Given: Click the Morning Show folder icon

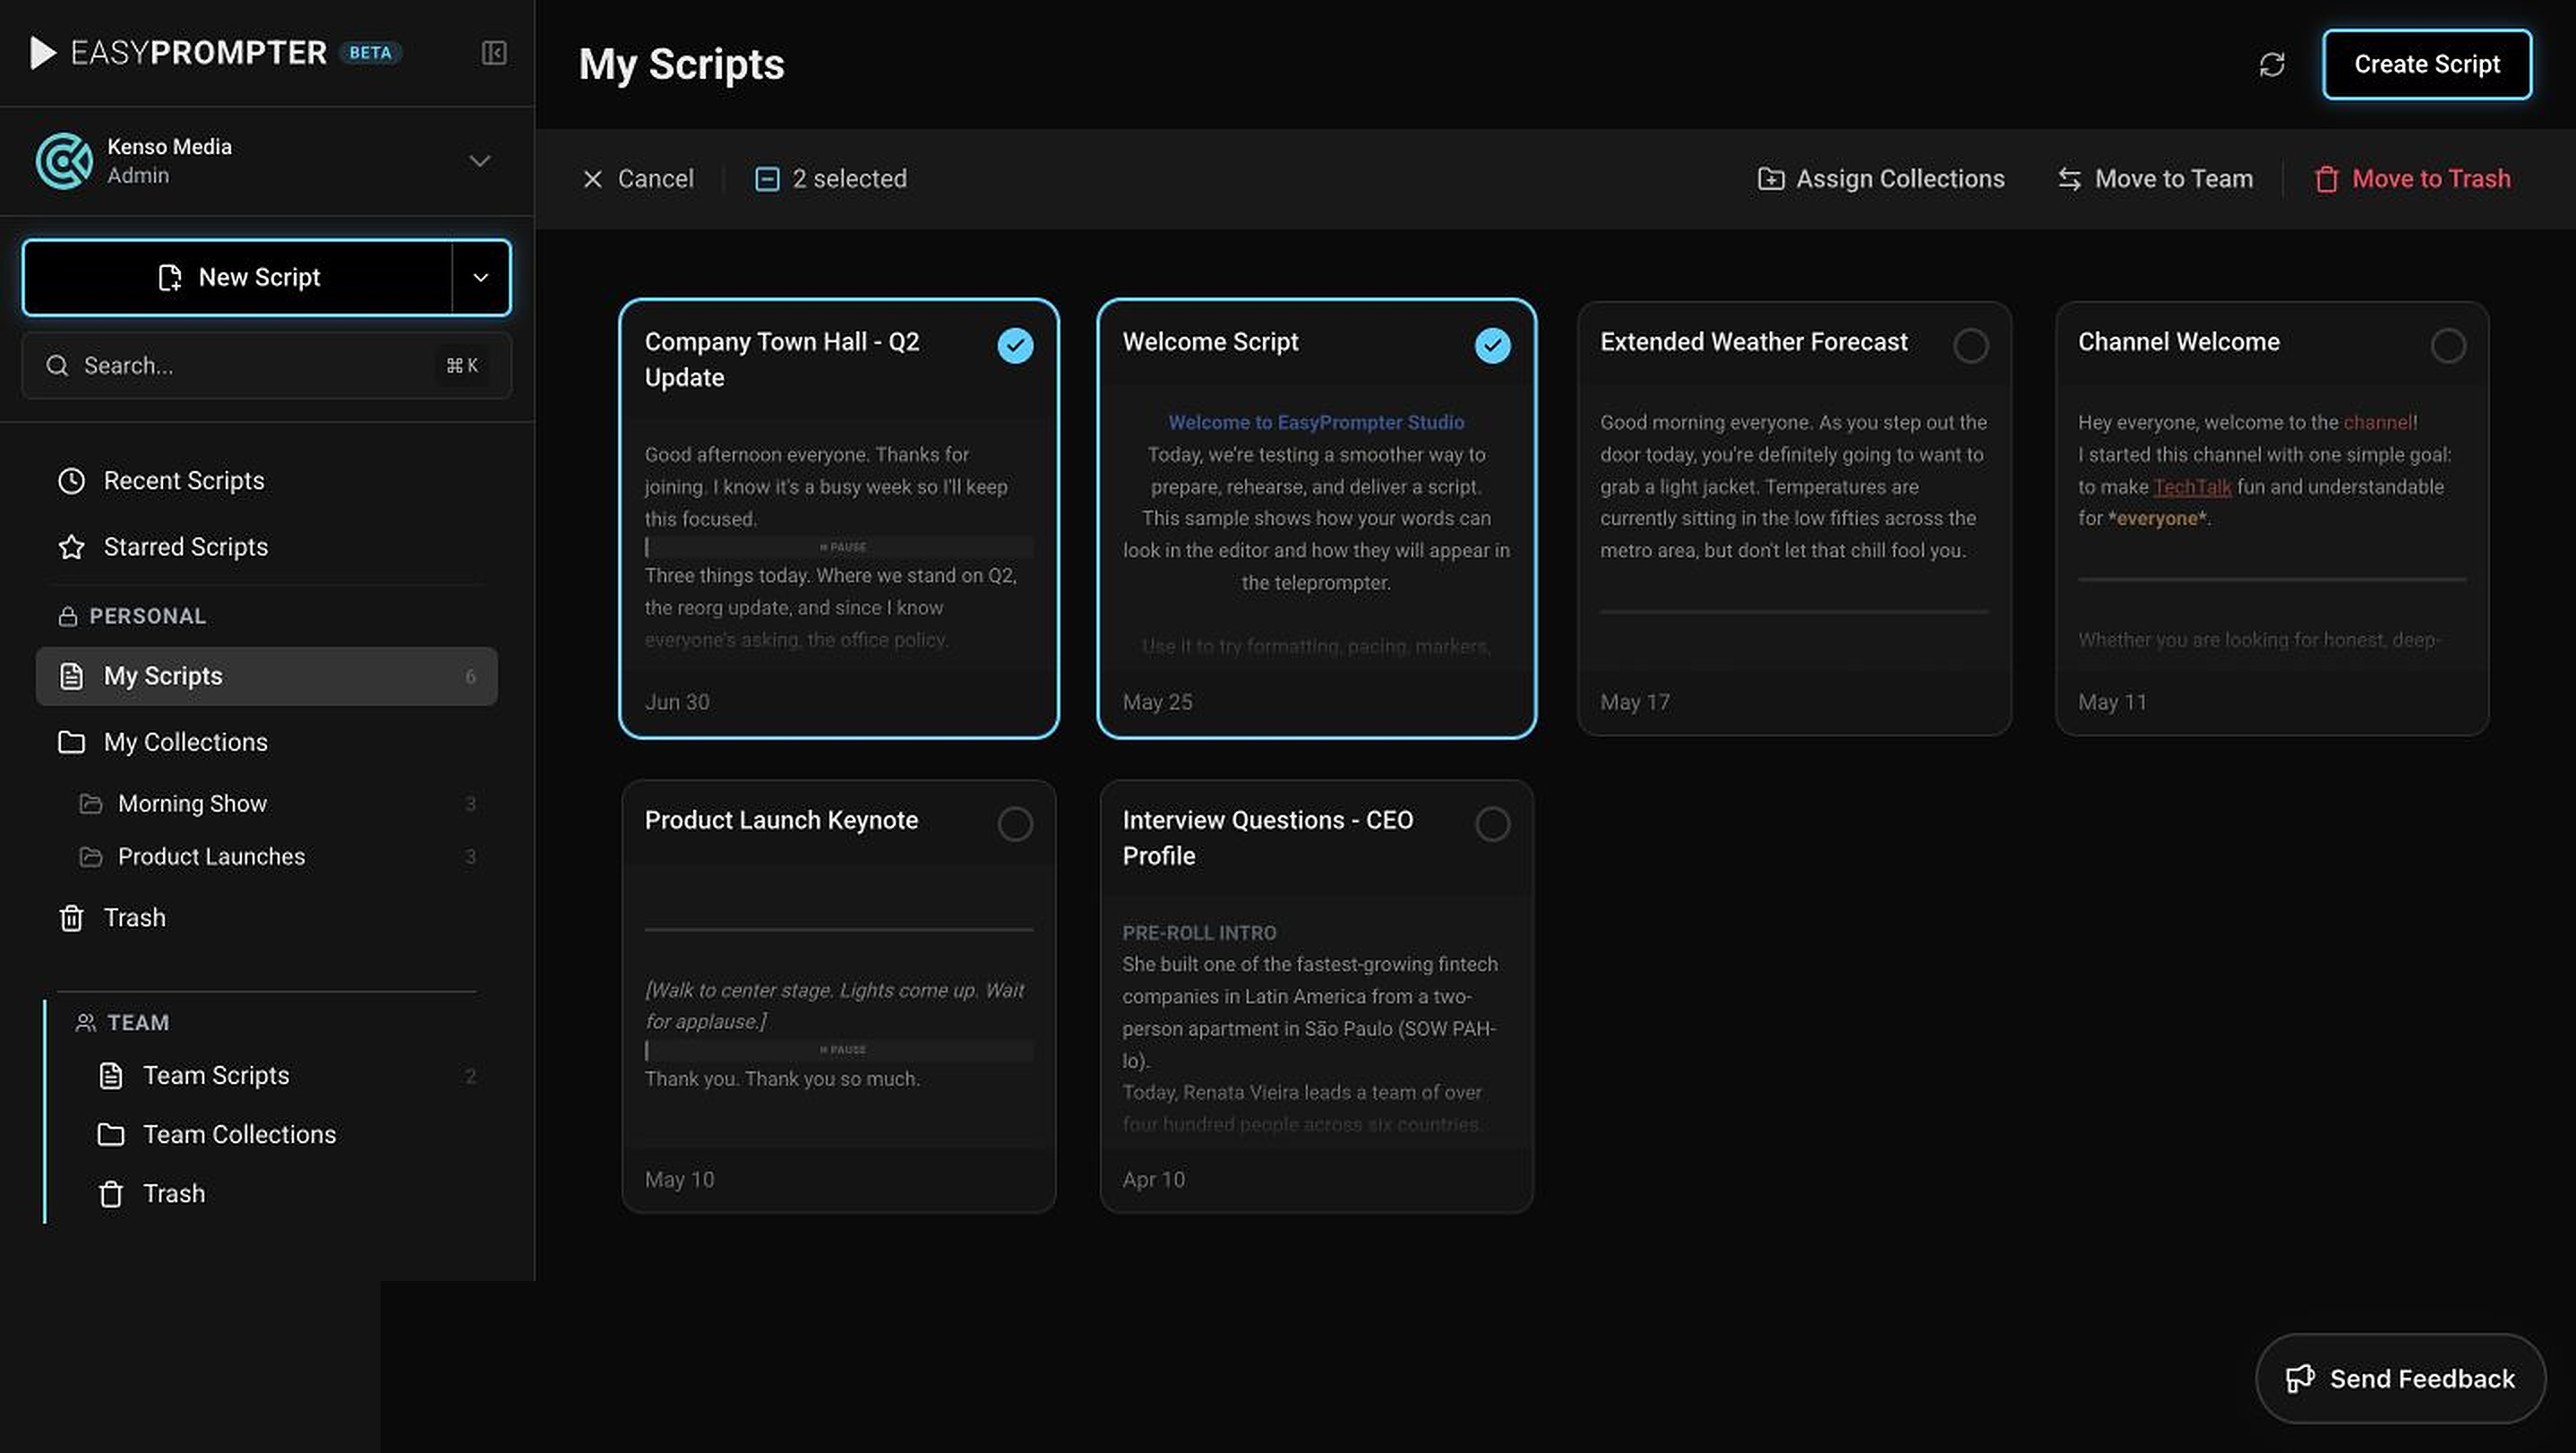Looking at the screenshot, I should (x=91, y=804).
